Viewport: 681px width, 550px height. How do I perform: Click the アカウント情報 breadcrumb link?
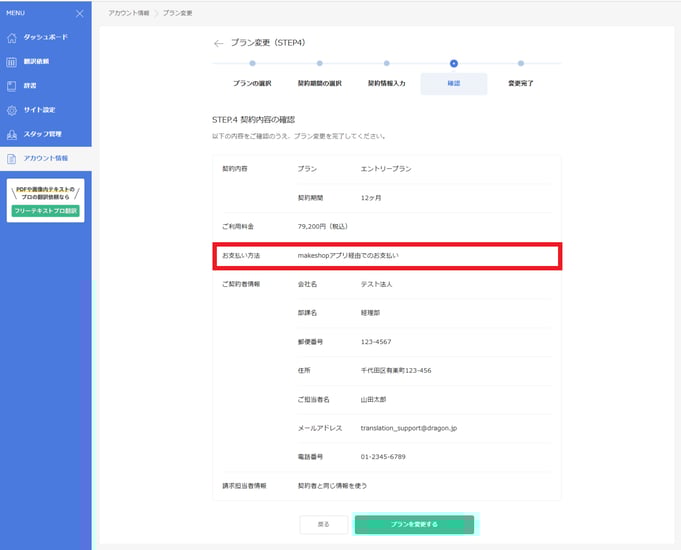click(129, 12)
